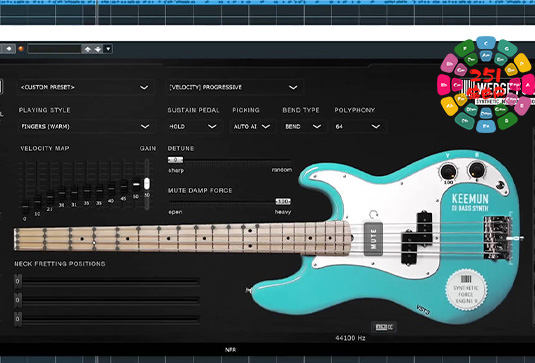Click the MUTE DAMP FORCE slider handle
Image resolution: width=535 pixels, height=363 pixels.
click(x=283, y=202)
